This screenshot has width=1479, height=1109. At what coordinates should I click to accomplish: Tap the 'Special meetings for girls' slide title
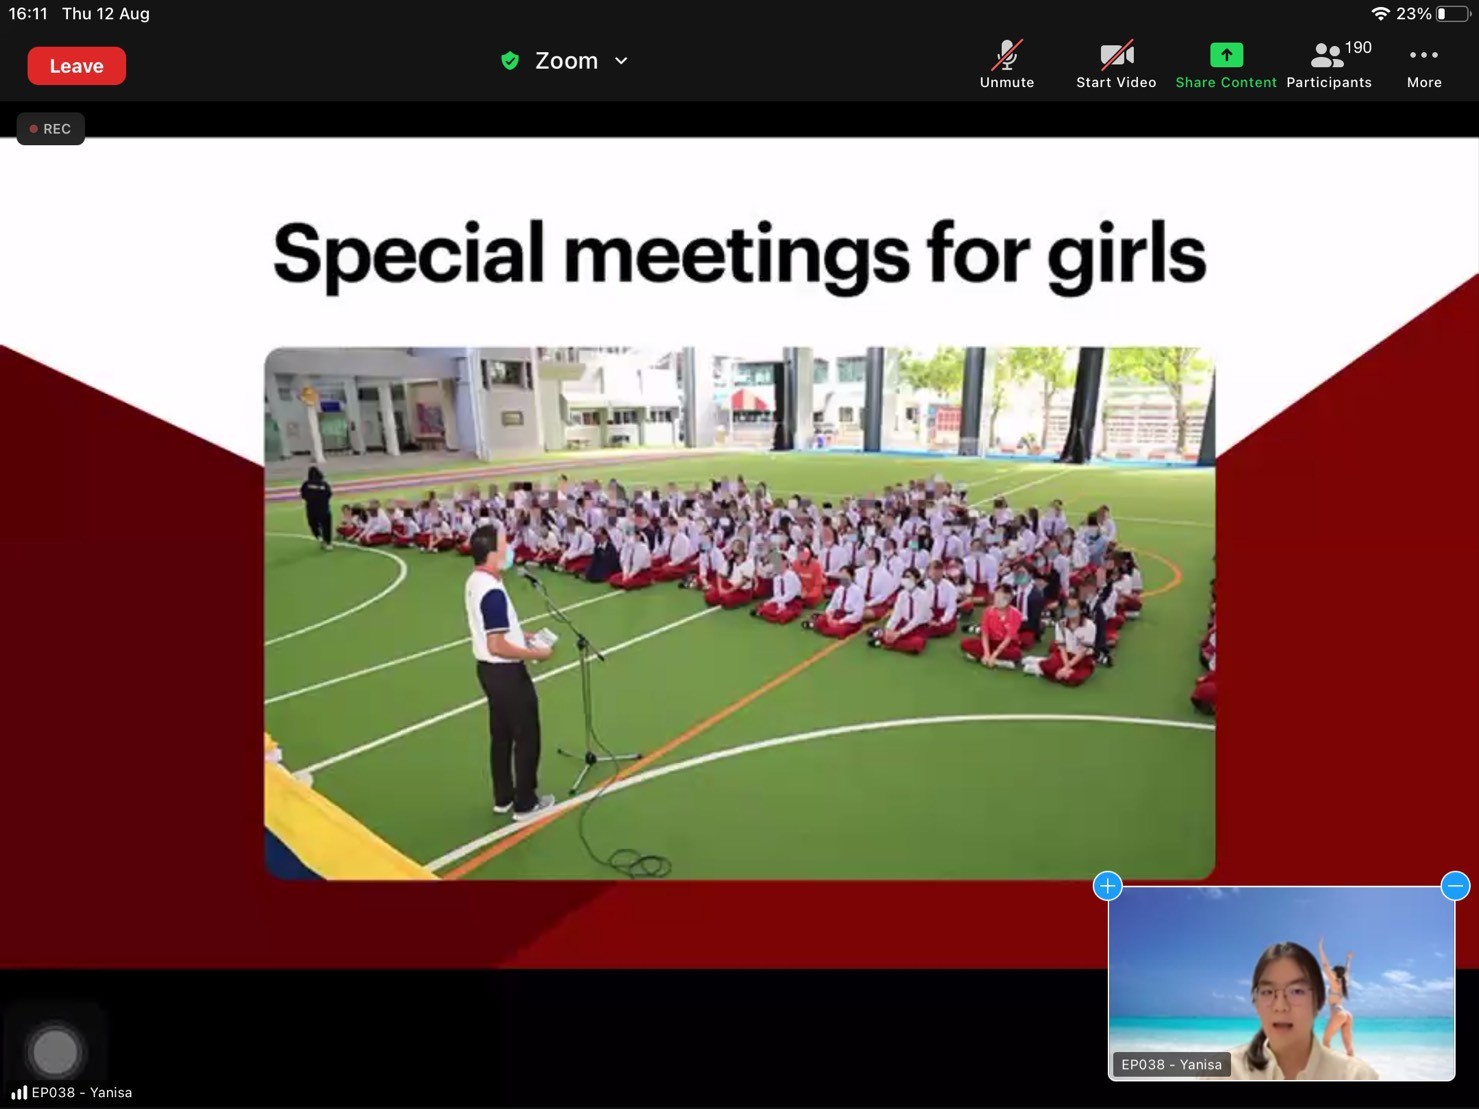(739, 255)
